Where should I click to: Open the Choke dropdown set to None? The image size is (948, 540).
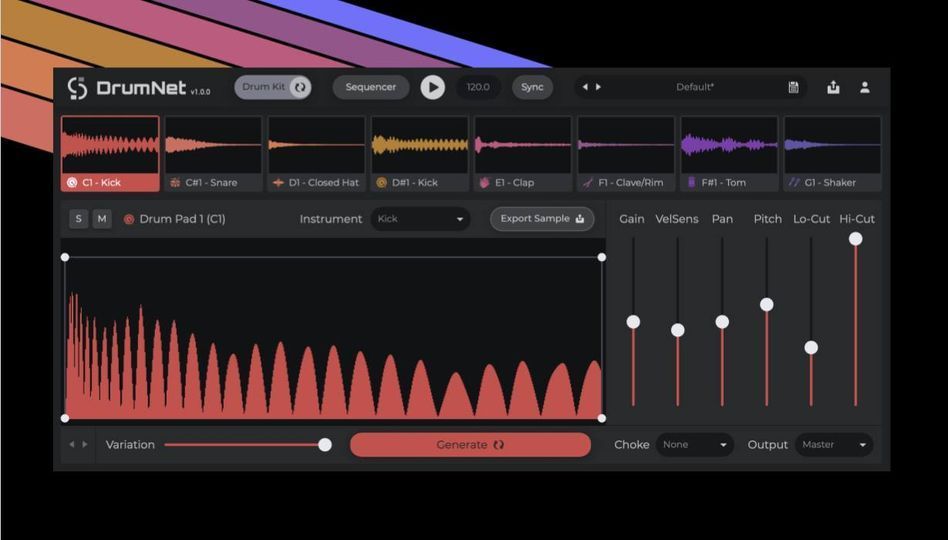(695, 444)
